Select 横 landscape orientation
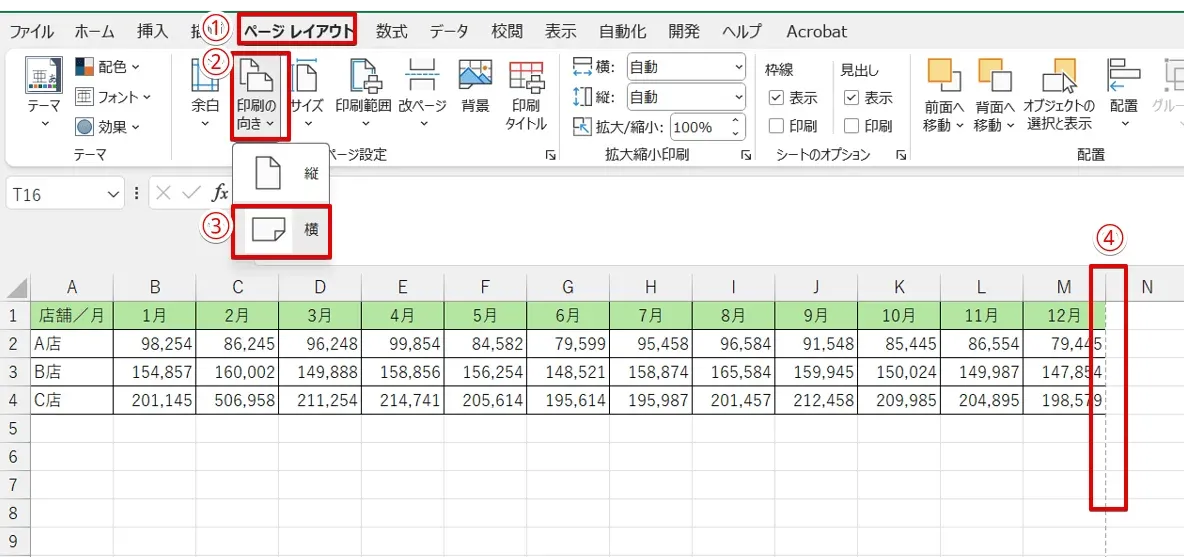1184x557 pixels. pyautogui.click(x=282, y=230)
